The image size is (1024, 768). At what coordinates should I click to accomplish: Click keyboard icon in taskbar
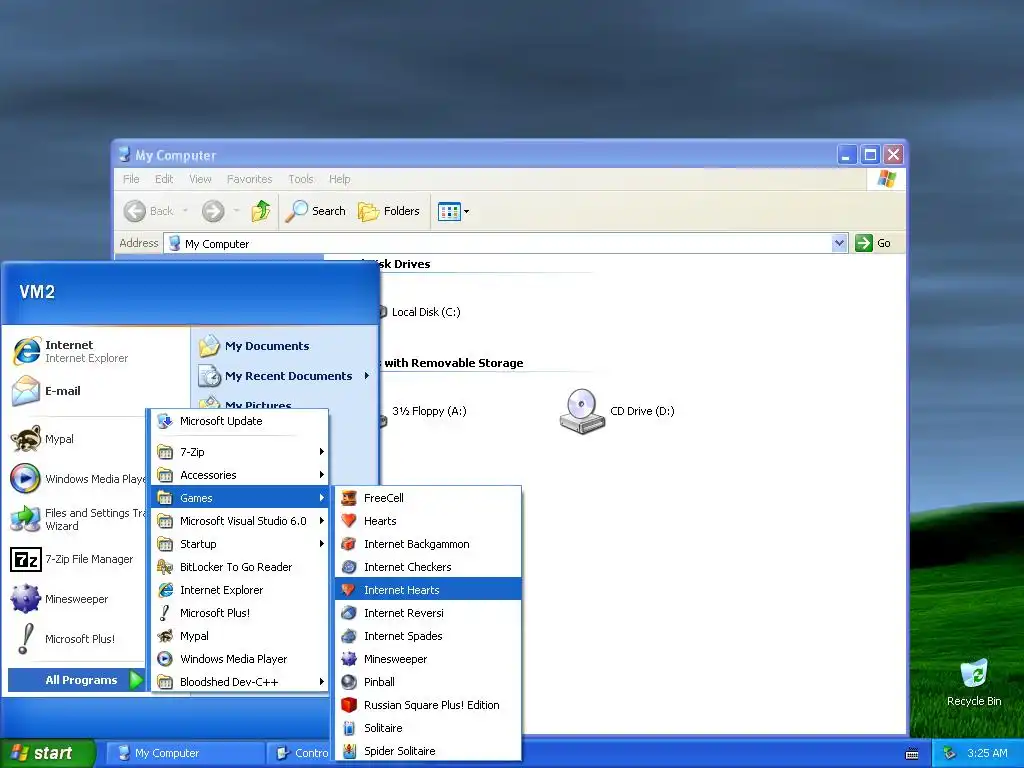point(912,754)
